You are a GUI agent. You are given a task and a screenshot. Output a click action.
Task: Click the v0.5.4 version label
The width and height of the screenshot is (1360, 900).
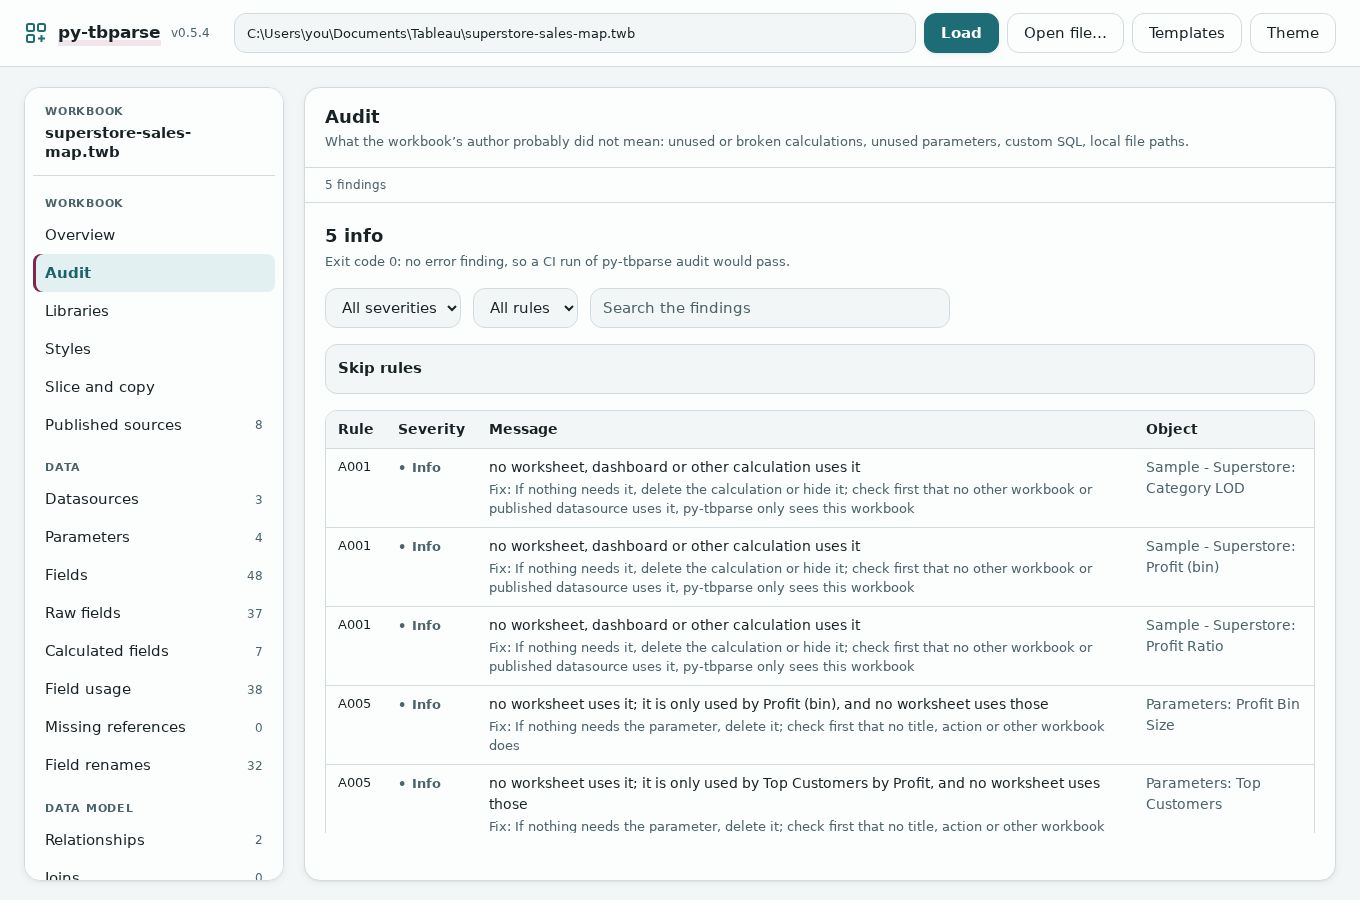[190, 33]
